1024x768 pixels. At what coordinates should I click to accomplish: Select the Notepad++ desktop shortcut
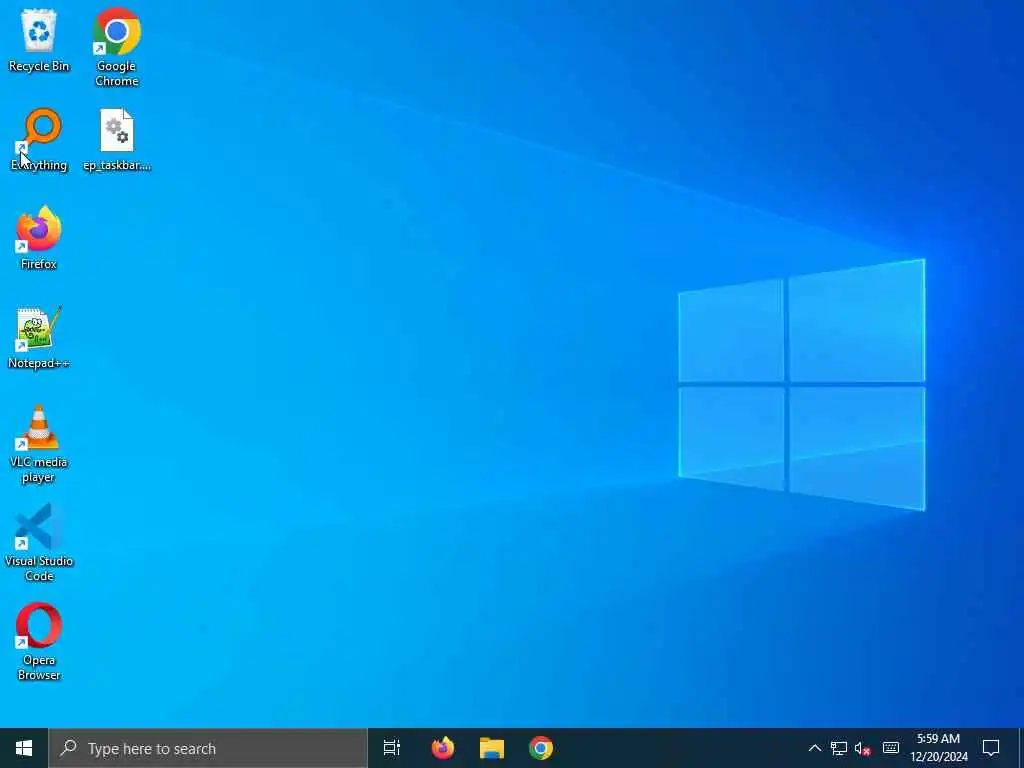[x=39, y=338]
